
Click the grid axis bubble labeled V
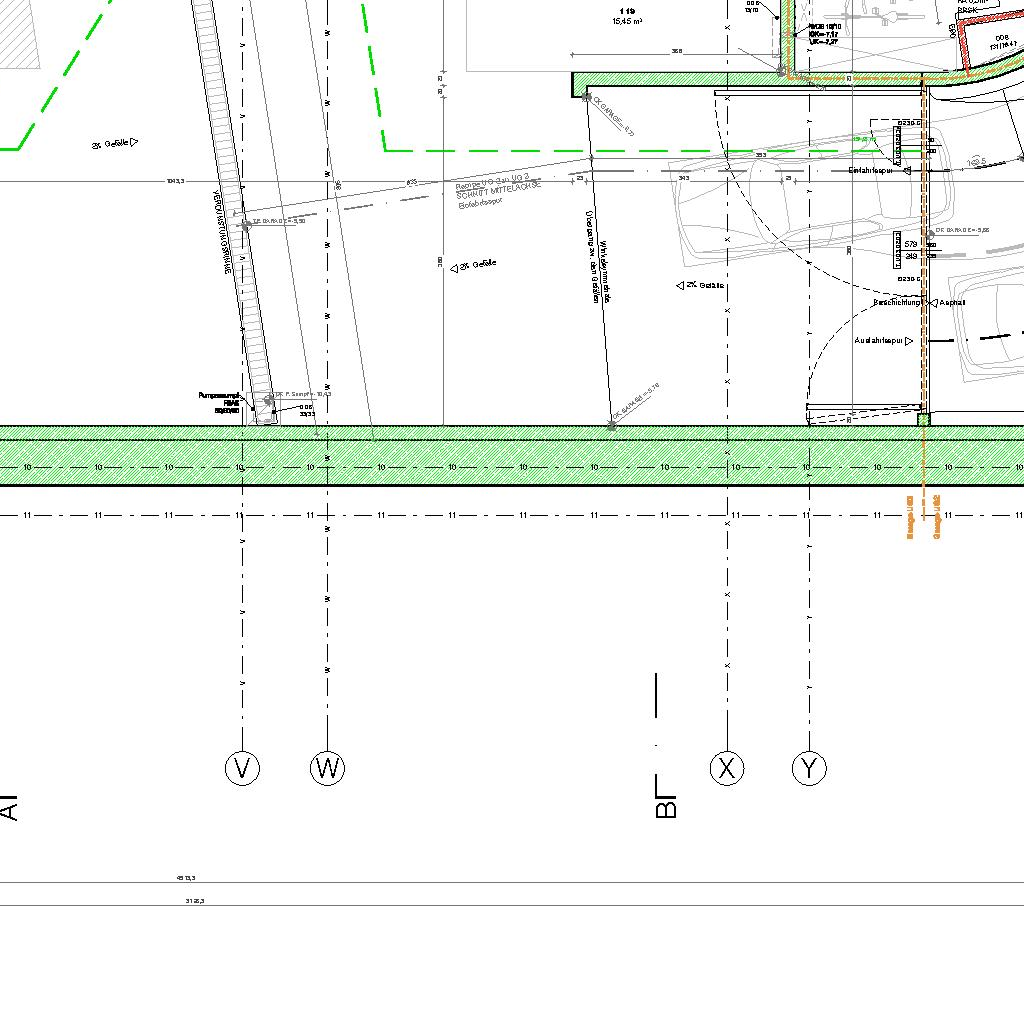click(x=242, y=768)
